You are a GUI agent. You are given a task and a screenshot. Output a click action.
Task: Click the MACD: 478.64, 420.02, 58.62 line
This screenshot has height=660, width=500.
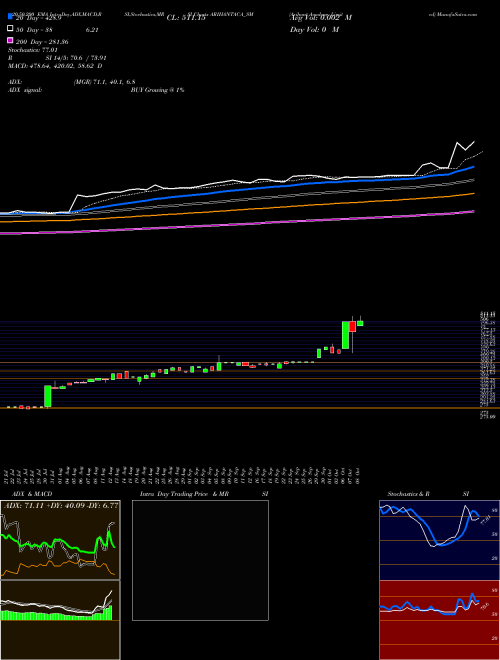pos(55,66)
